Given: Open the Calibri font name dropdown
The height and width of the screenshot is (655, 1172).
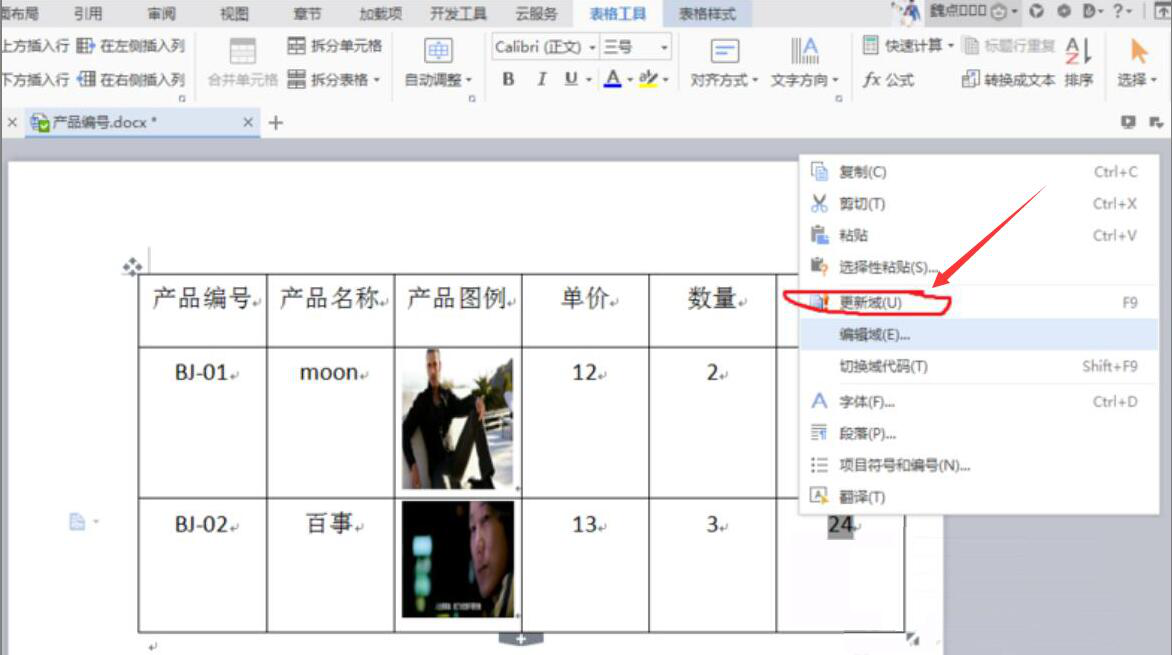Looking at the screenshot, I should (x=592, y=48).
